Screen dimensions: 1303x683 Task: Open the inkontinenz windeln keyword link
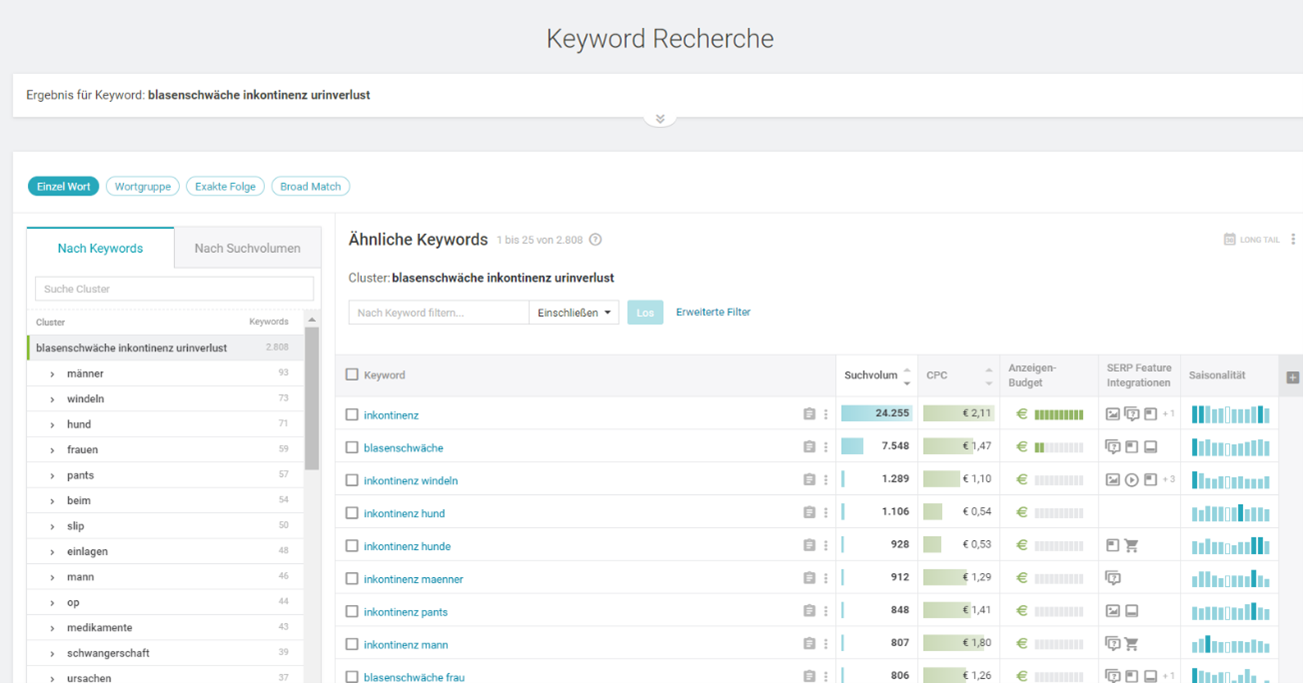411,481
